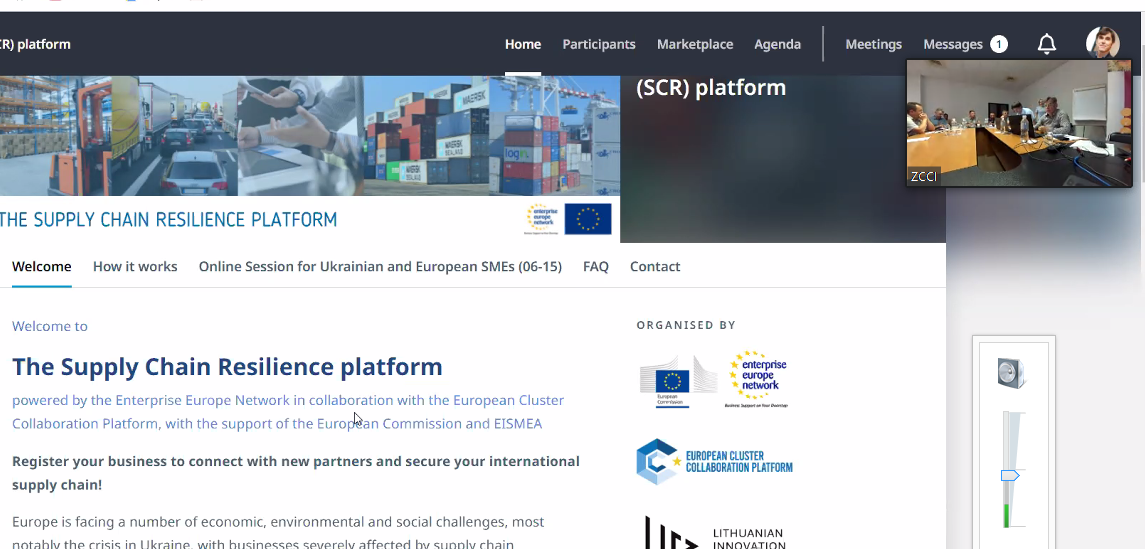Switch to the FAQ tab
Image resolution: width=1145 pixels, height=549 pixels.
[596, 266]
